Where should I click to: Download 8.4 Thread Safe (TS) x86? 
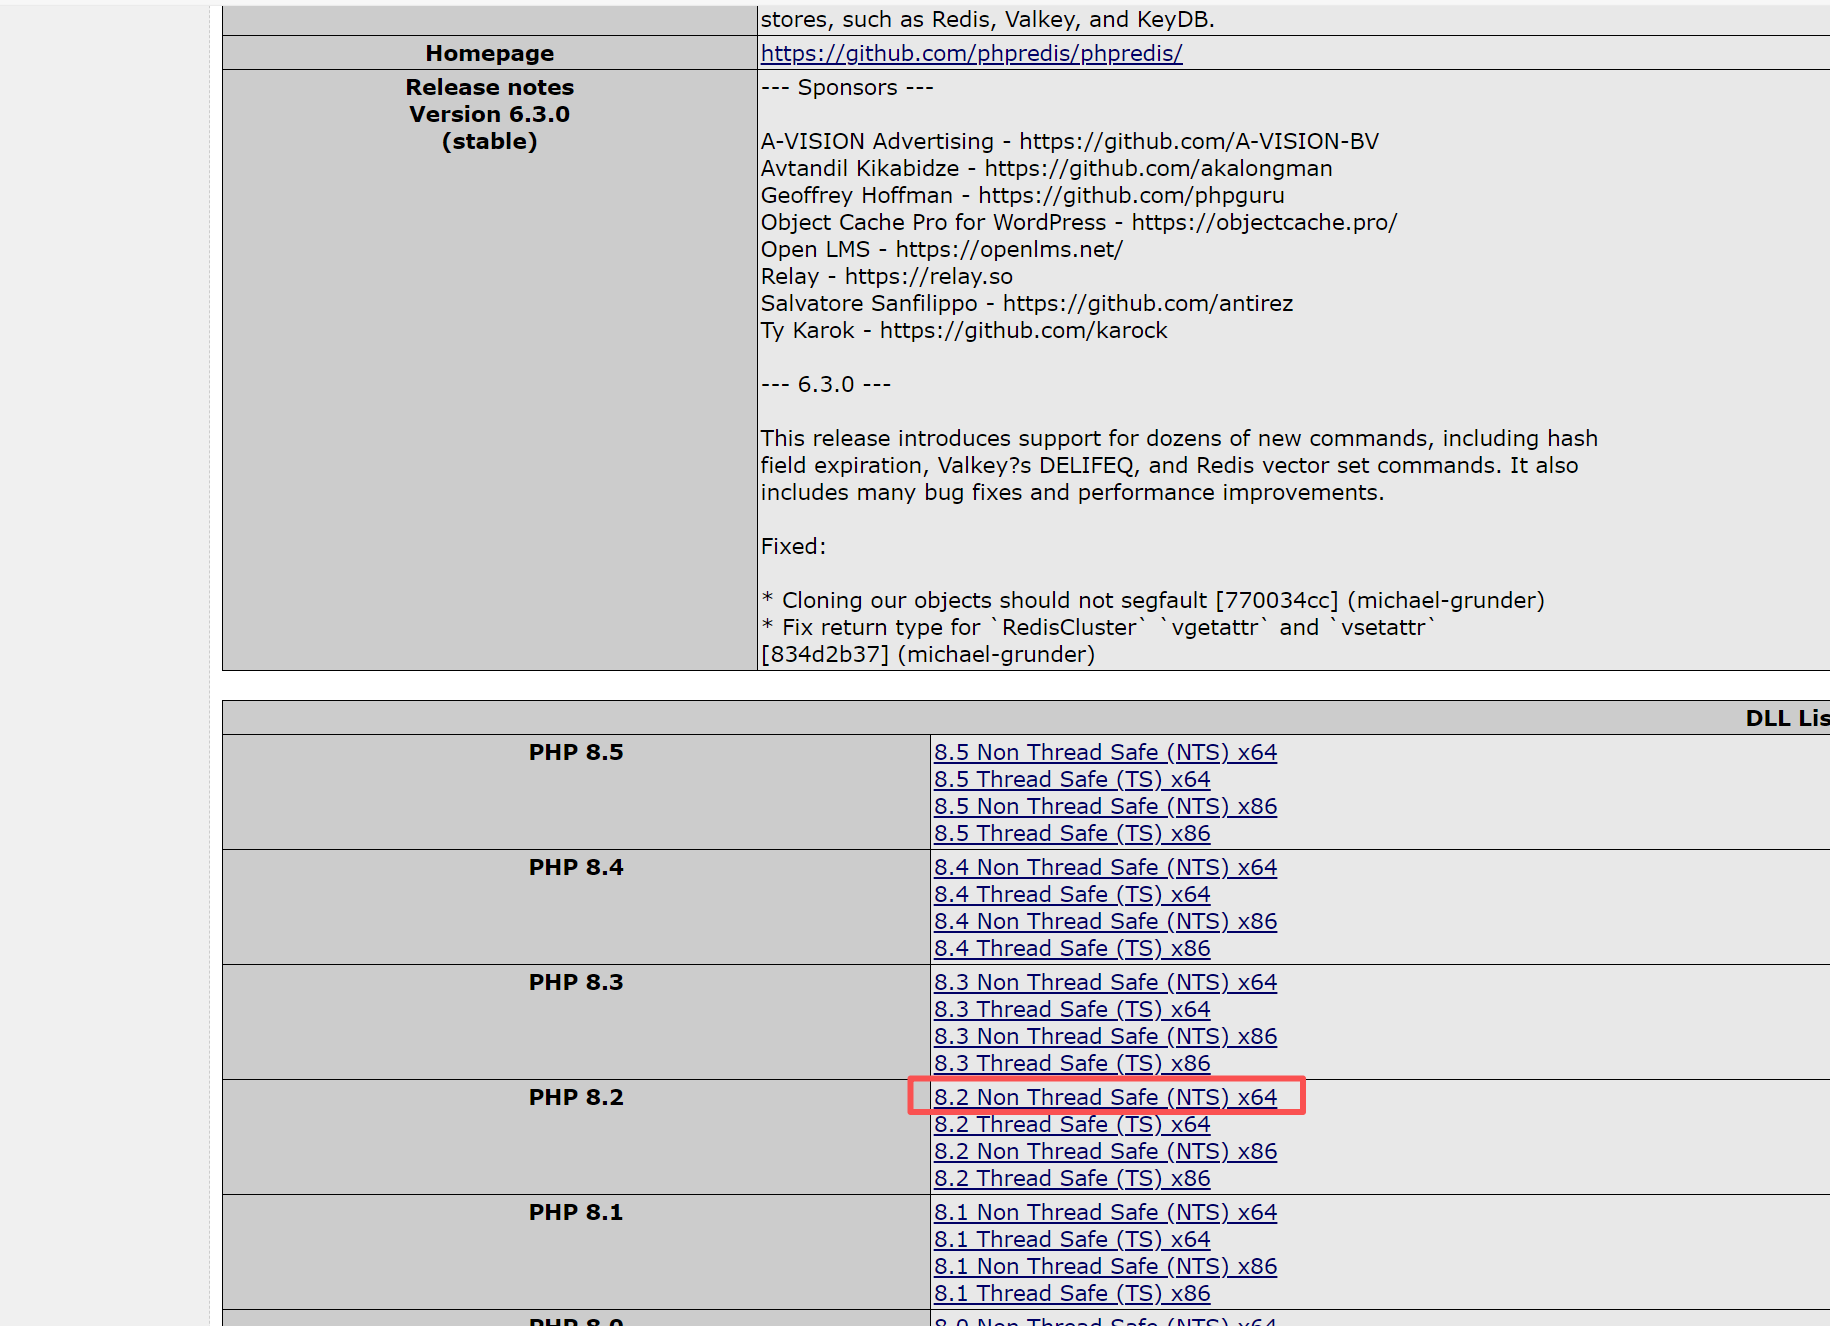pos(1072,948)
